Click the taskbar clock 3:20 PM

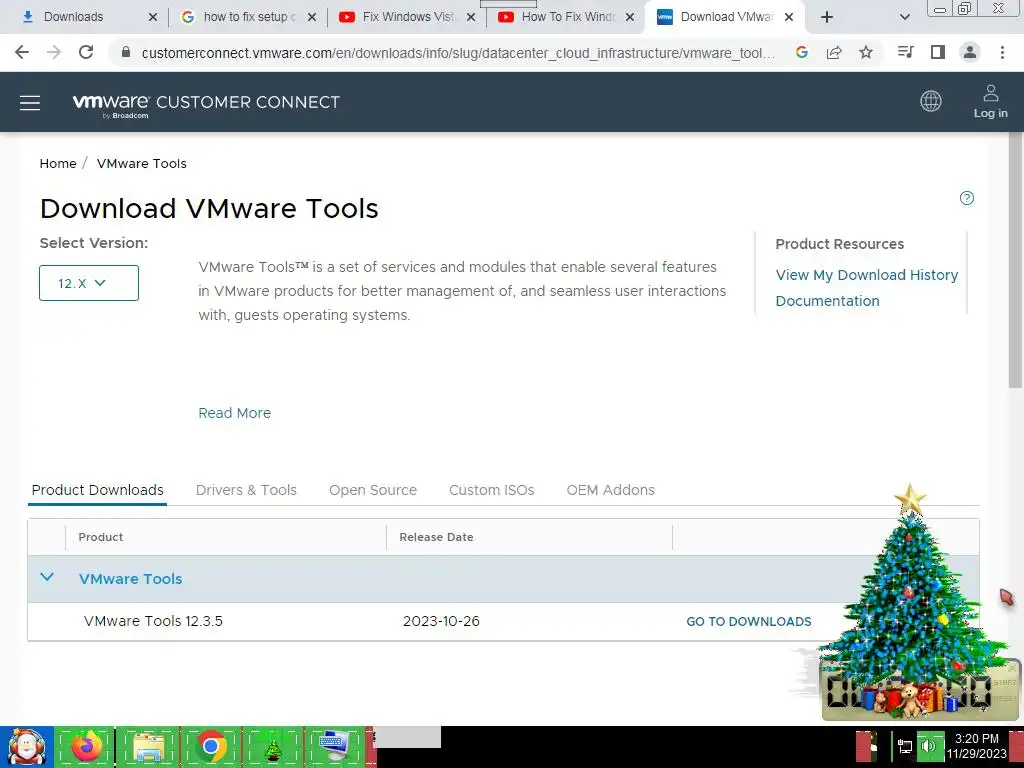(x=976, y=746)
